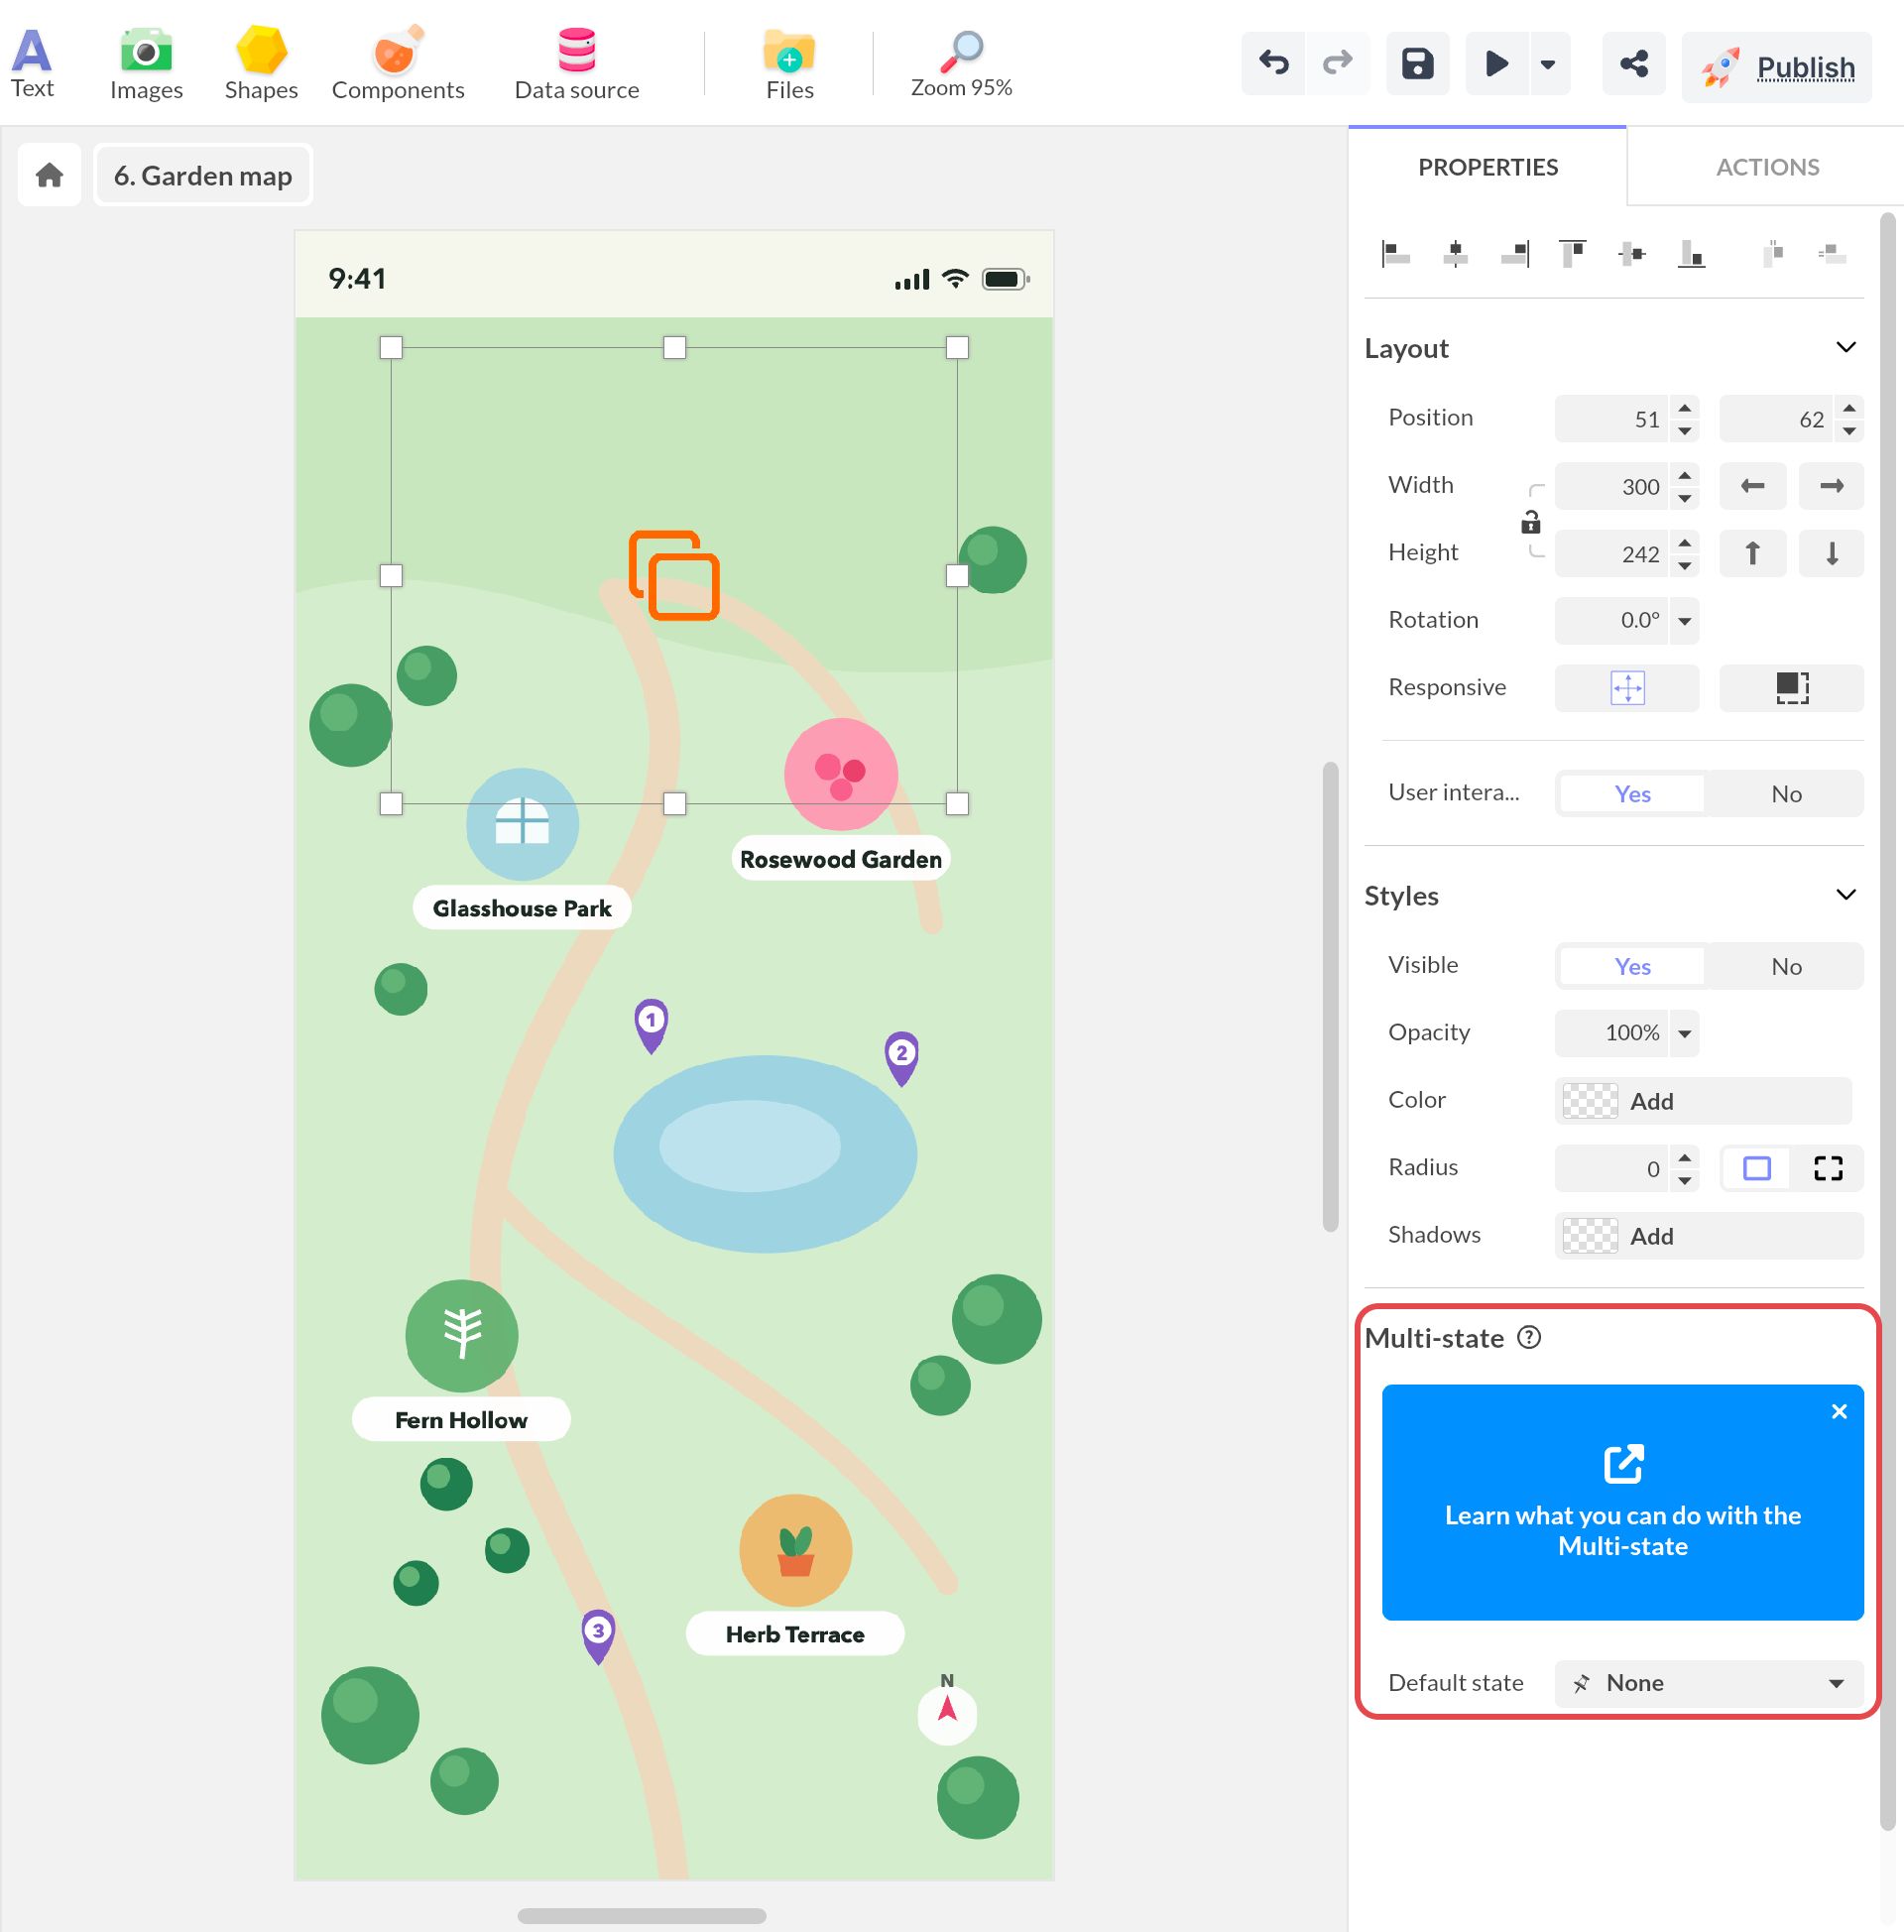Open the Files manager
Image resolution: width=1904 pixels, height=1932 pixels.
pos(789,64)
